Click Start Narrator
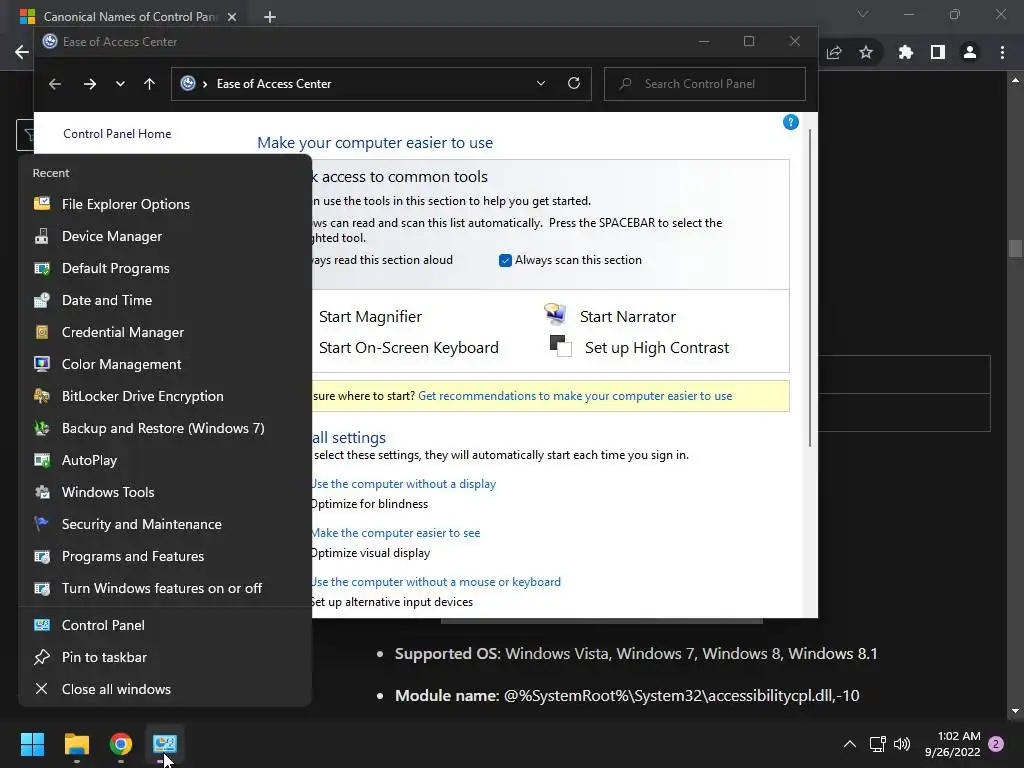The height and width of the screenshot is (768, 1024). (628, 317)
